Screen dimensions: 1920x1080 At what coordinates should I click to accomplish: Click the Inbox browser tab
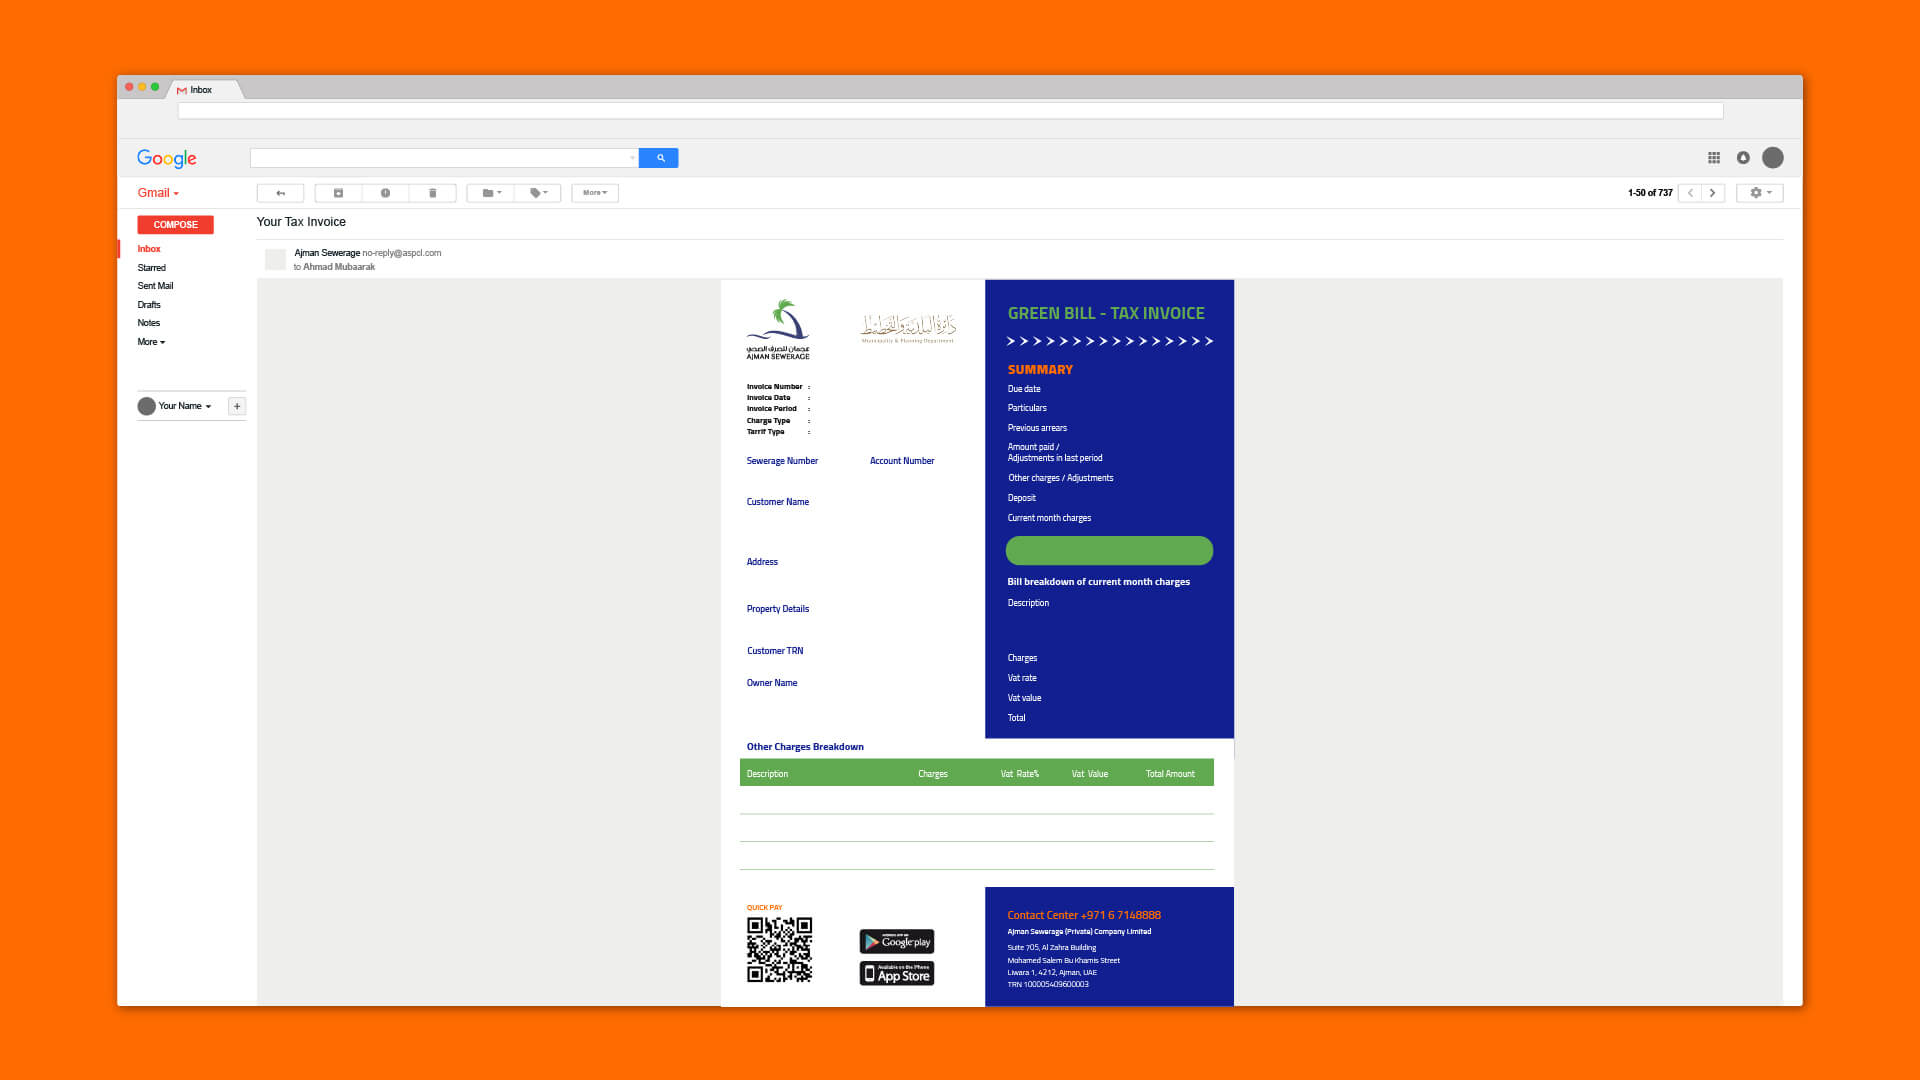tap(201, 90)
